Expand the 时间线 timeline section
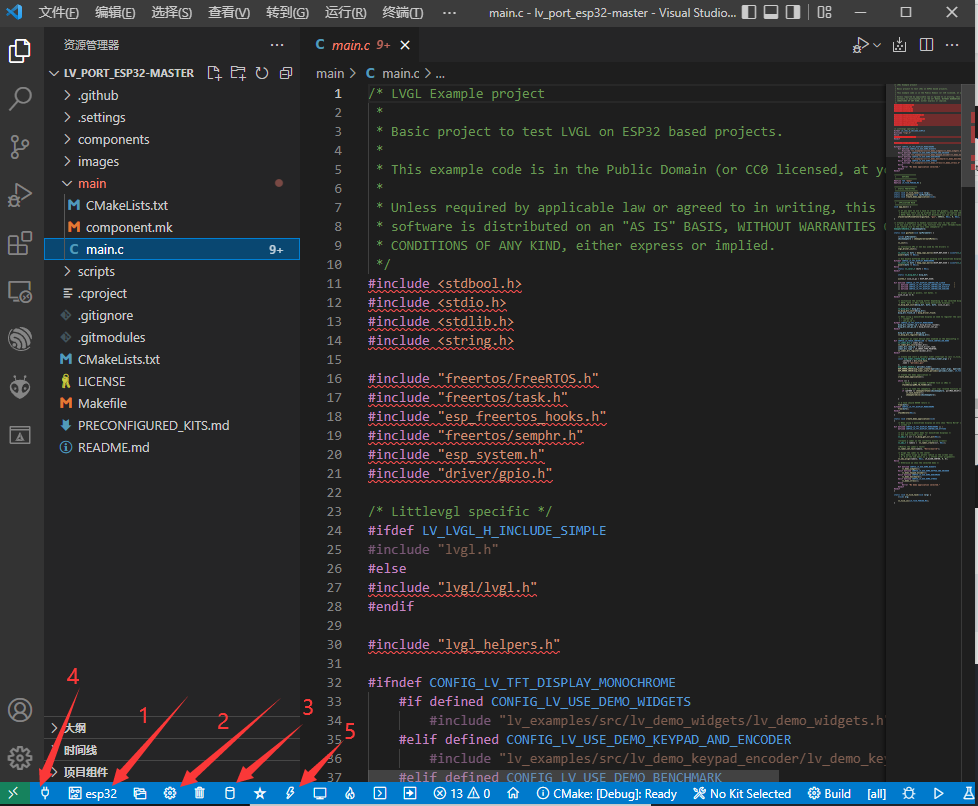The image size is (978, 806). tap(172, 750)
